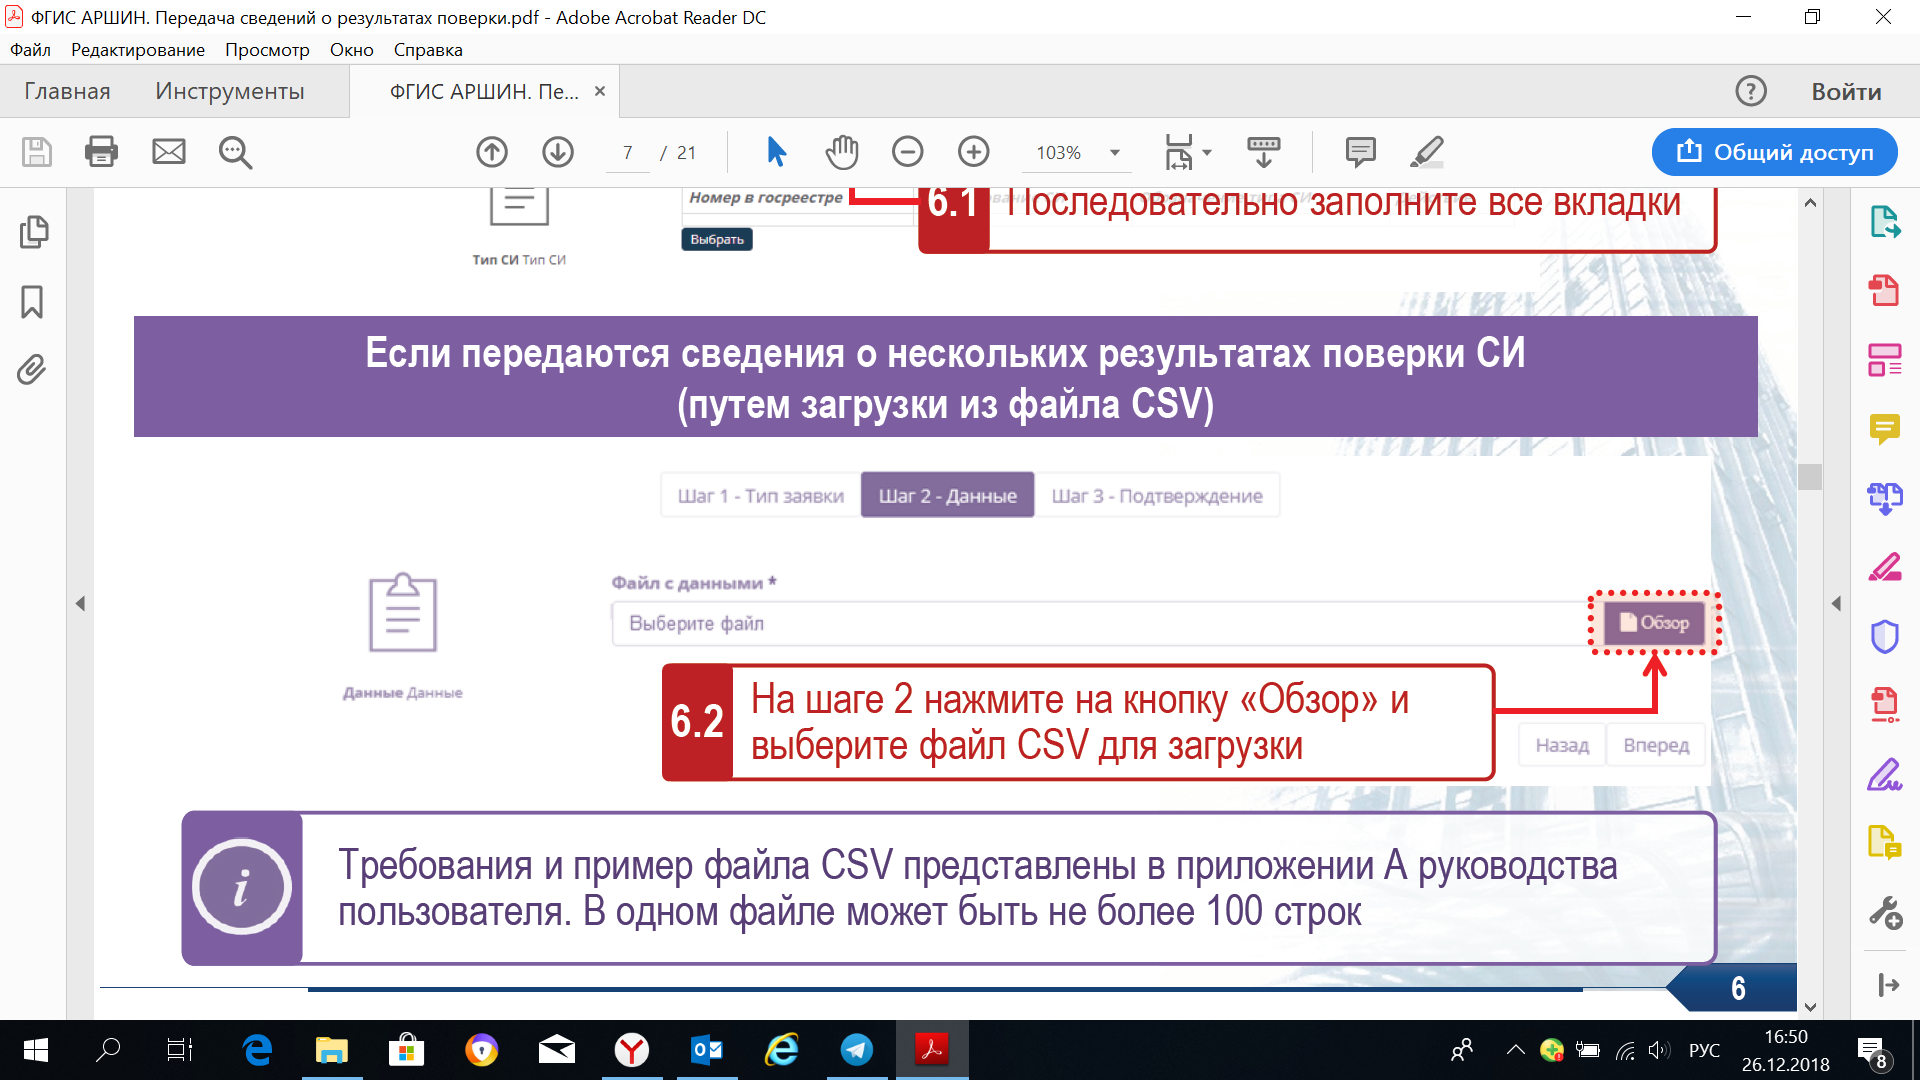Click the Print file icon
1920x1080 pixels.
click(x=101, y=152)
